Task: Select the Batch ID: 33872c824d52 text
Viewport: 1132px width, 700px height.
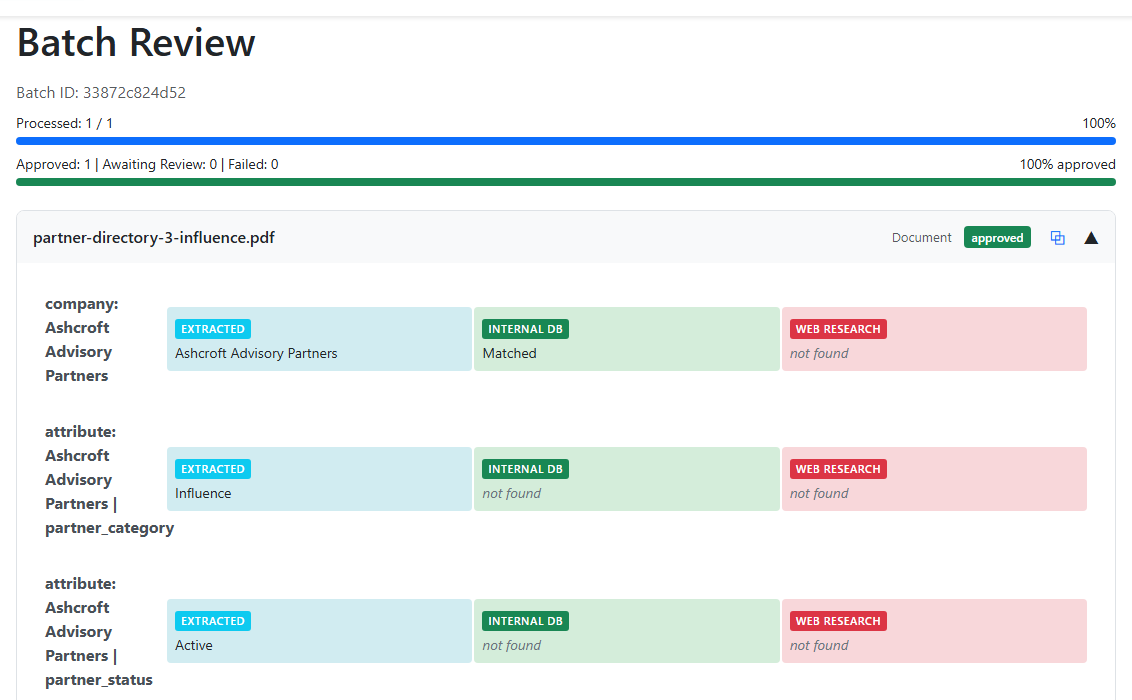Action: click(x=101, y=92)
